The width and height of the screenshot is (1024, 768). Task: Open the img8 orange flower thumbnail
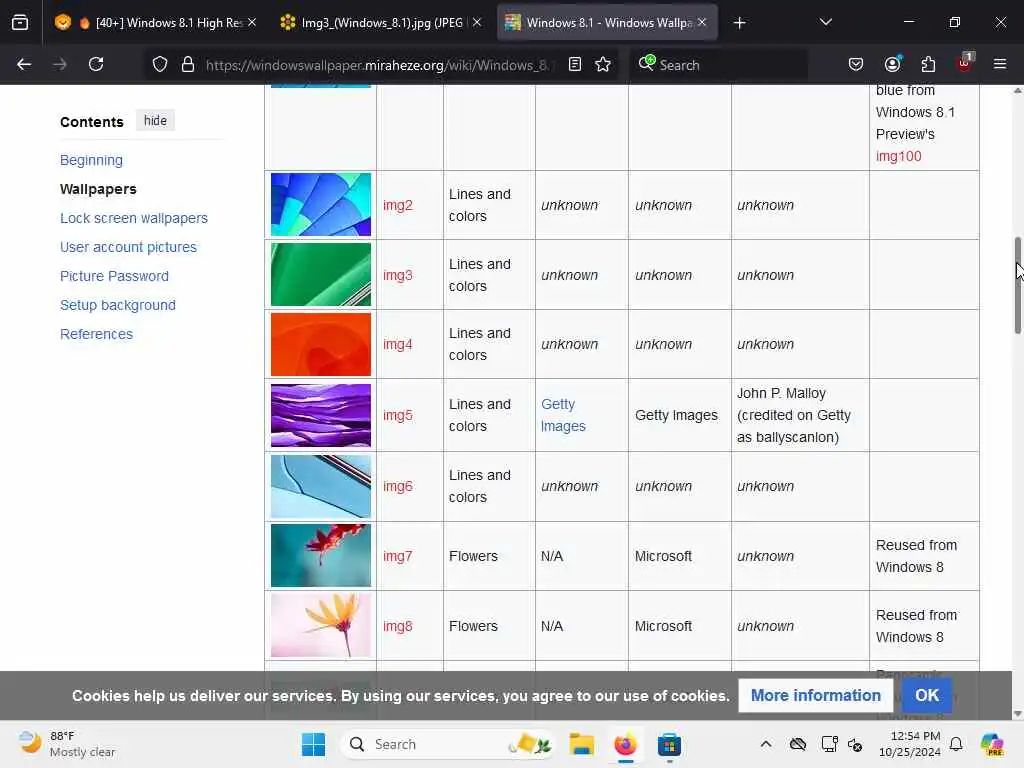coord(321,626)
